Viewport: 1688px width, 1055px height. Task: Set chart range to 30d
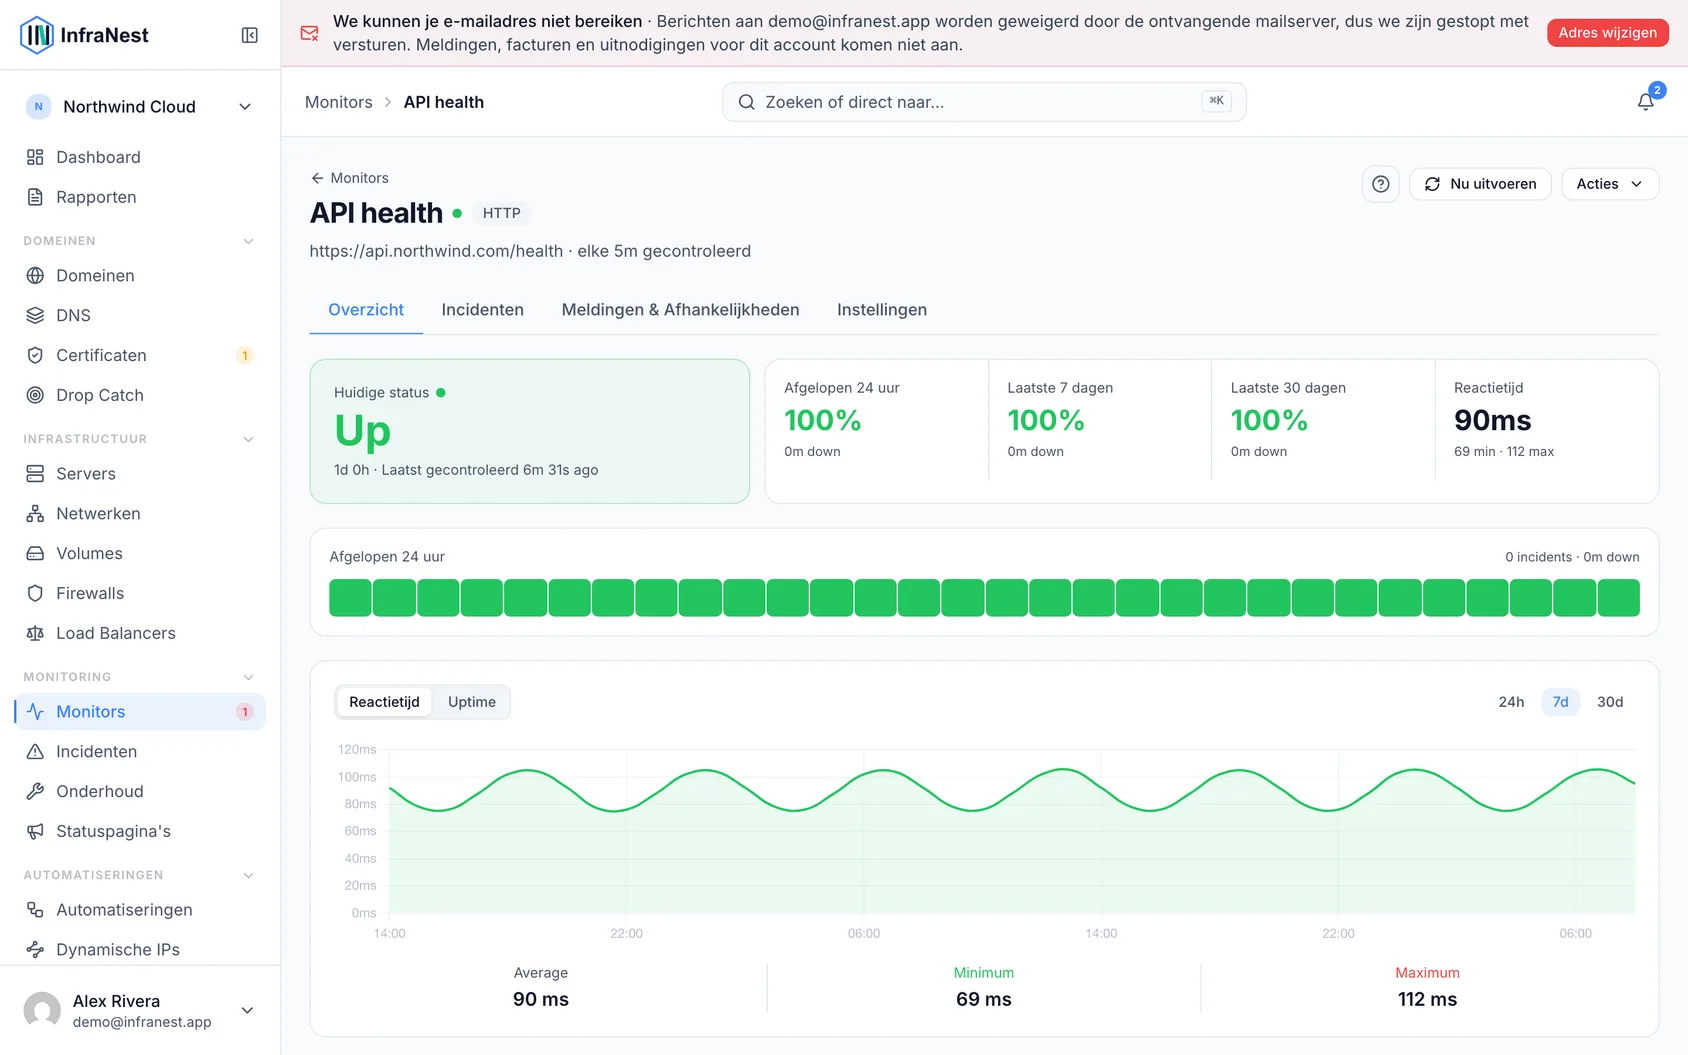point(1610,702)
